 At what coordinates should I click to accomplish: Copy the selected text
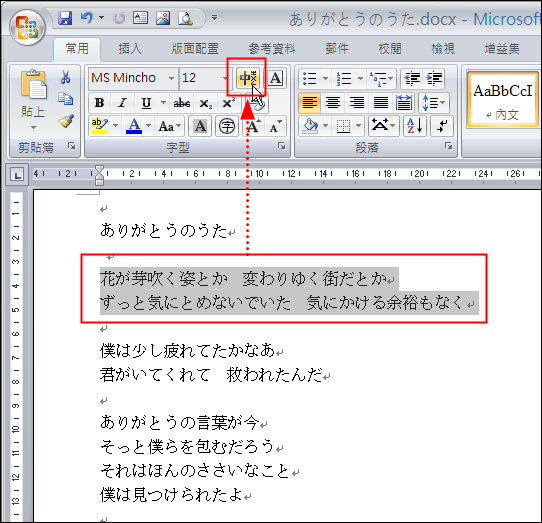[x=65, y=99]
